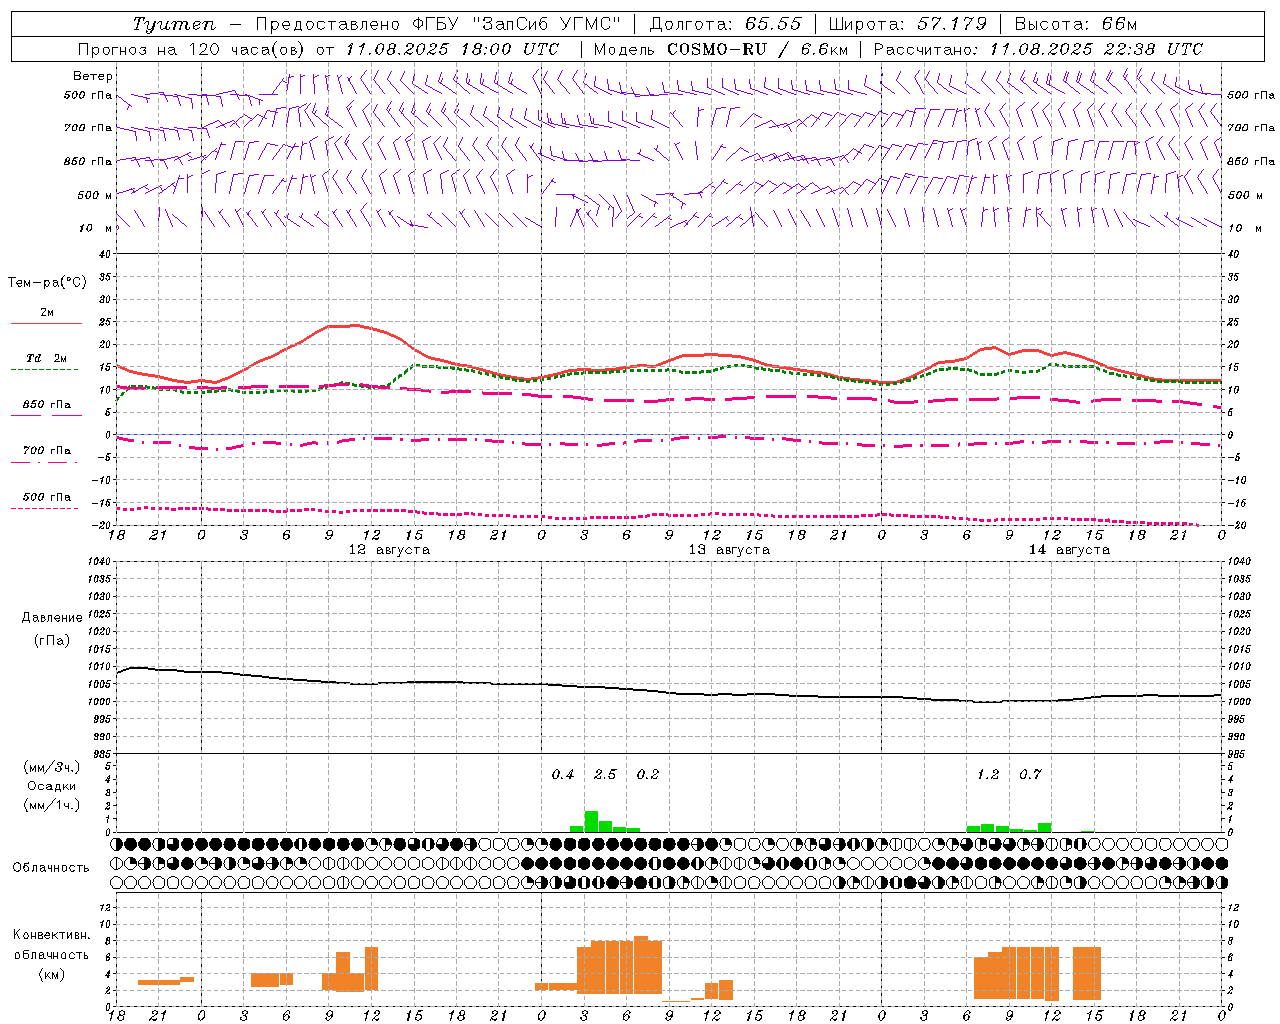This screenshot has width=1280, height=1024.
Task: Click the 850 гПа temperature legend
Action: point(46,409)
